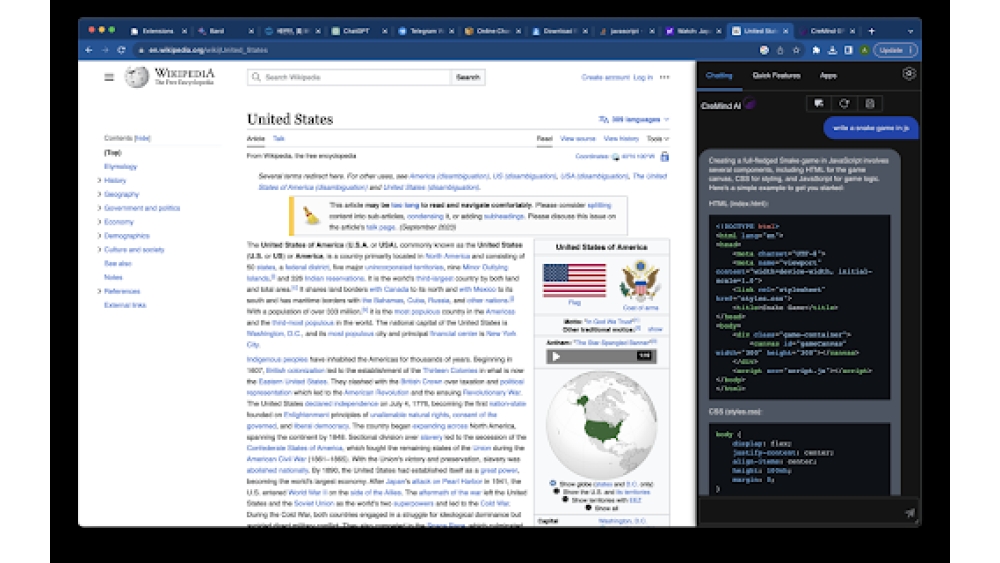1000x563 pixels.
Task: Click the translate icon in address bar
Action: (764, 50)
